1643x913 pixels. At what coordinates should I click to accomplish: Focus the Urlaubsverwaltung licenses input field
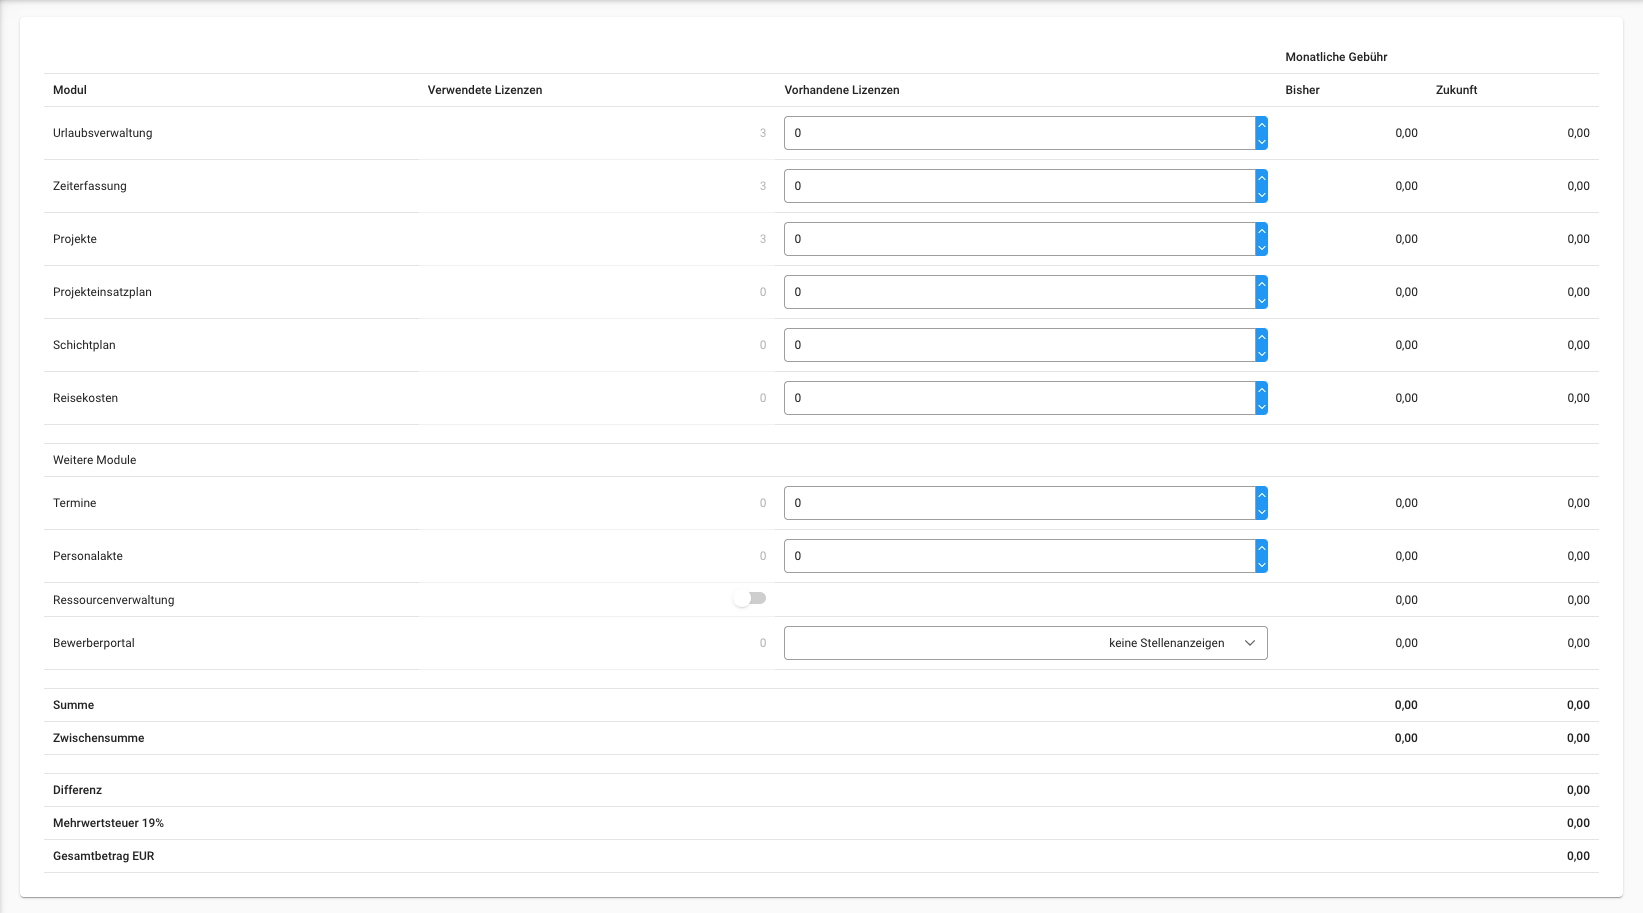click(x=1018, y=133)
